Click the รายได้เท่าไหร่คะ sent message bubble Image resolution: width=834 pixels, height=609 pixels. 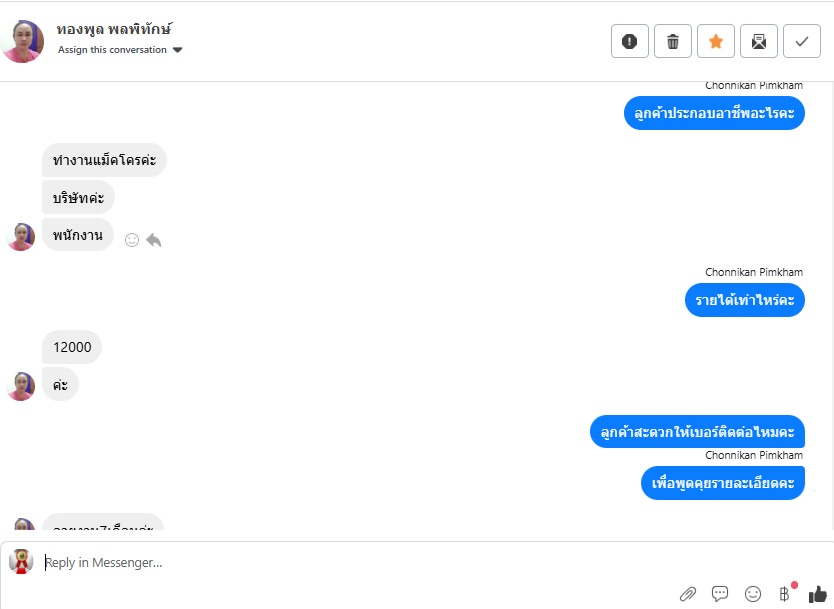pos(745,300)
